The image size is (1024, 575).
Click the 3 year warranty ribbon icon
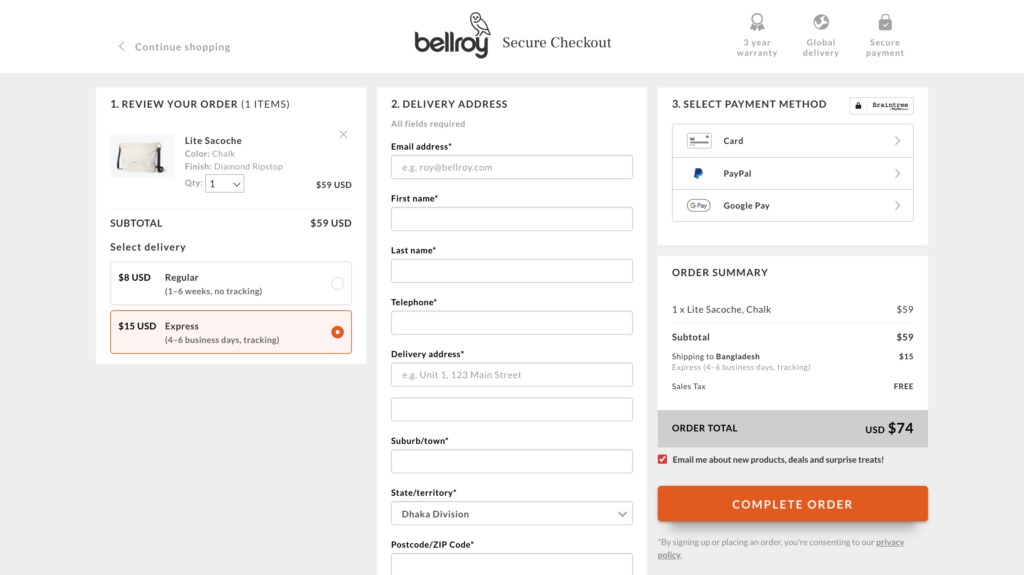756,22
